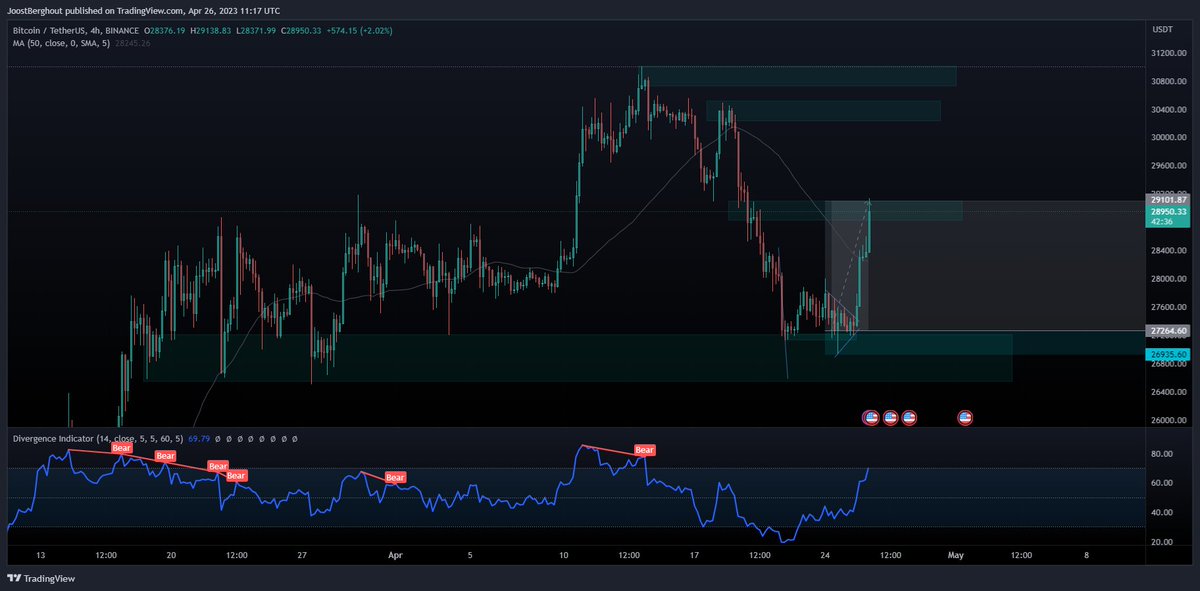
Task: Open the leftmost economic event flag icon in the cluster
Action: tap(871, 417)
